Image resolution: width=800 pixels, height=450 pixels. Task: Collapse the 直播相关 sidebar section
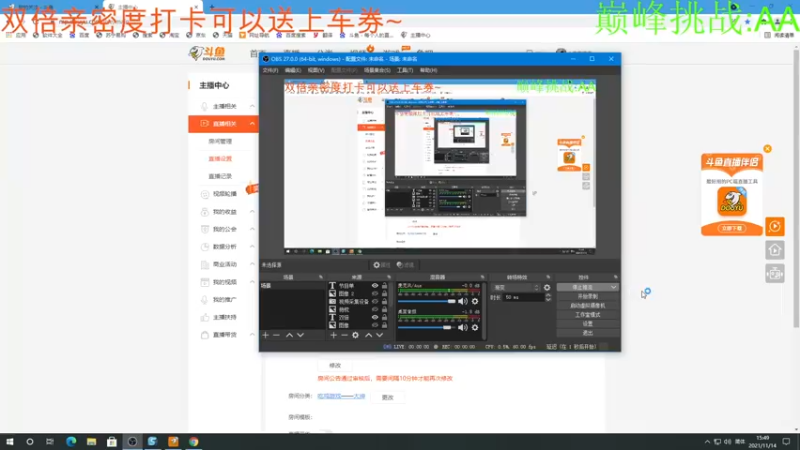[x=252, y=124]
